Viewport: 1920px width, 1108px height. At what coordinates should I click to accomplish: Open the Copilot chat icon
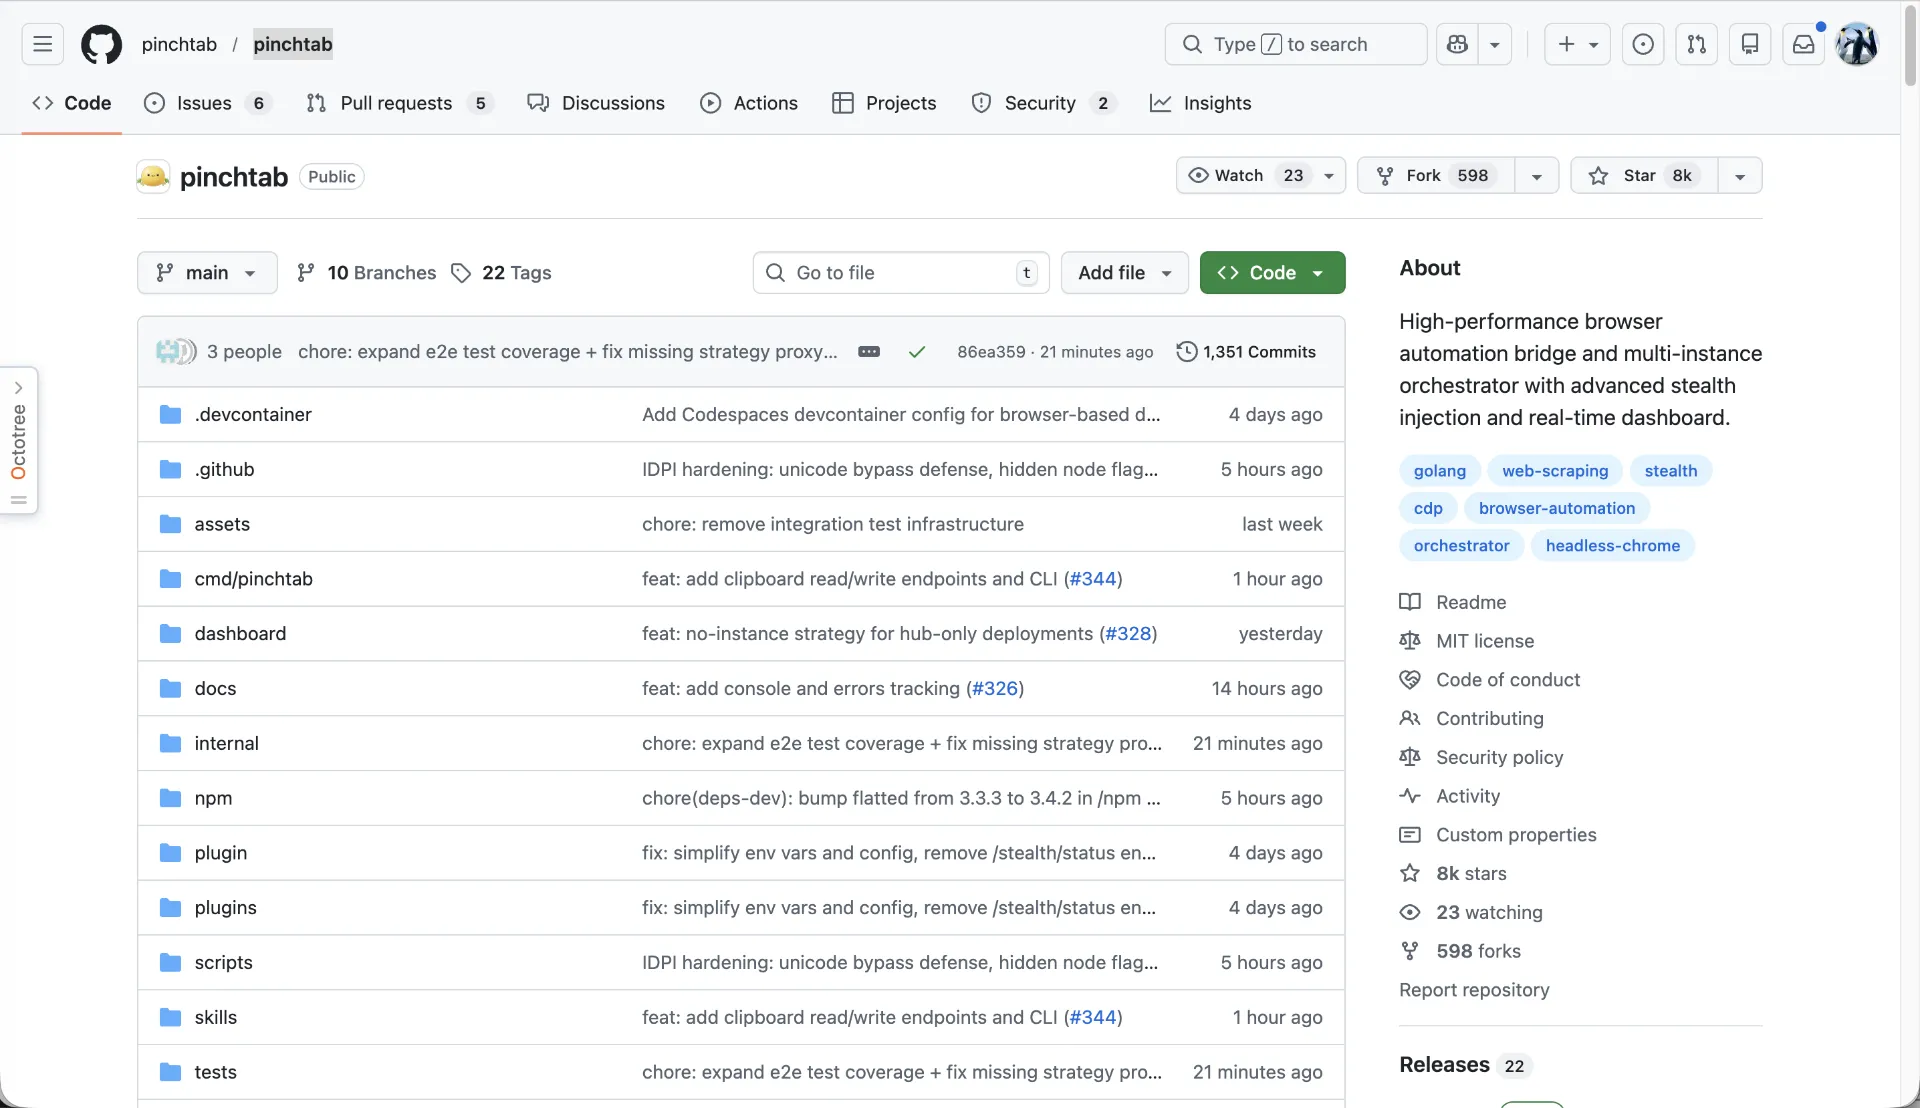1457,45
